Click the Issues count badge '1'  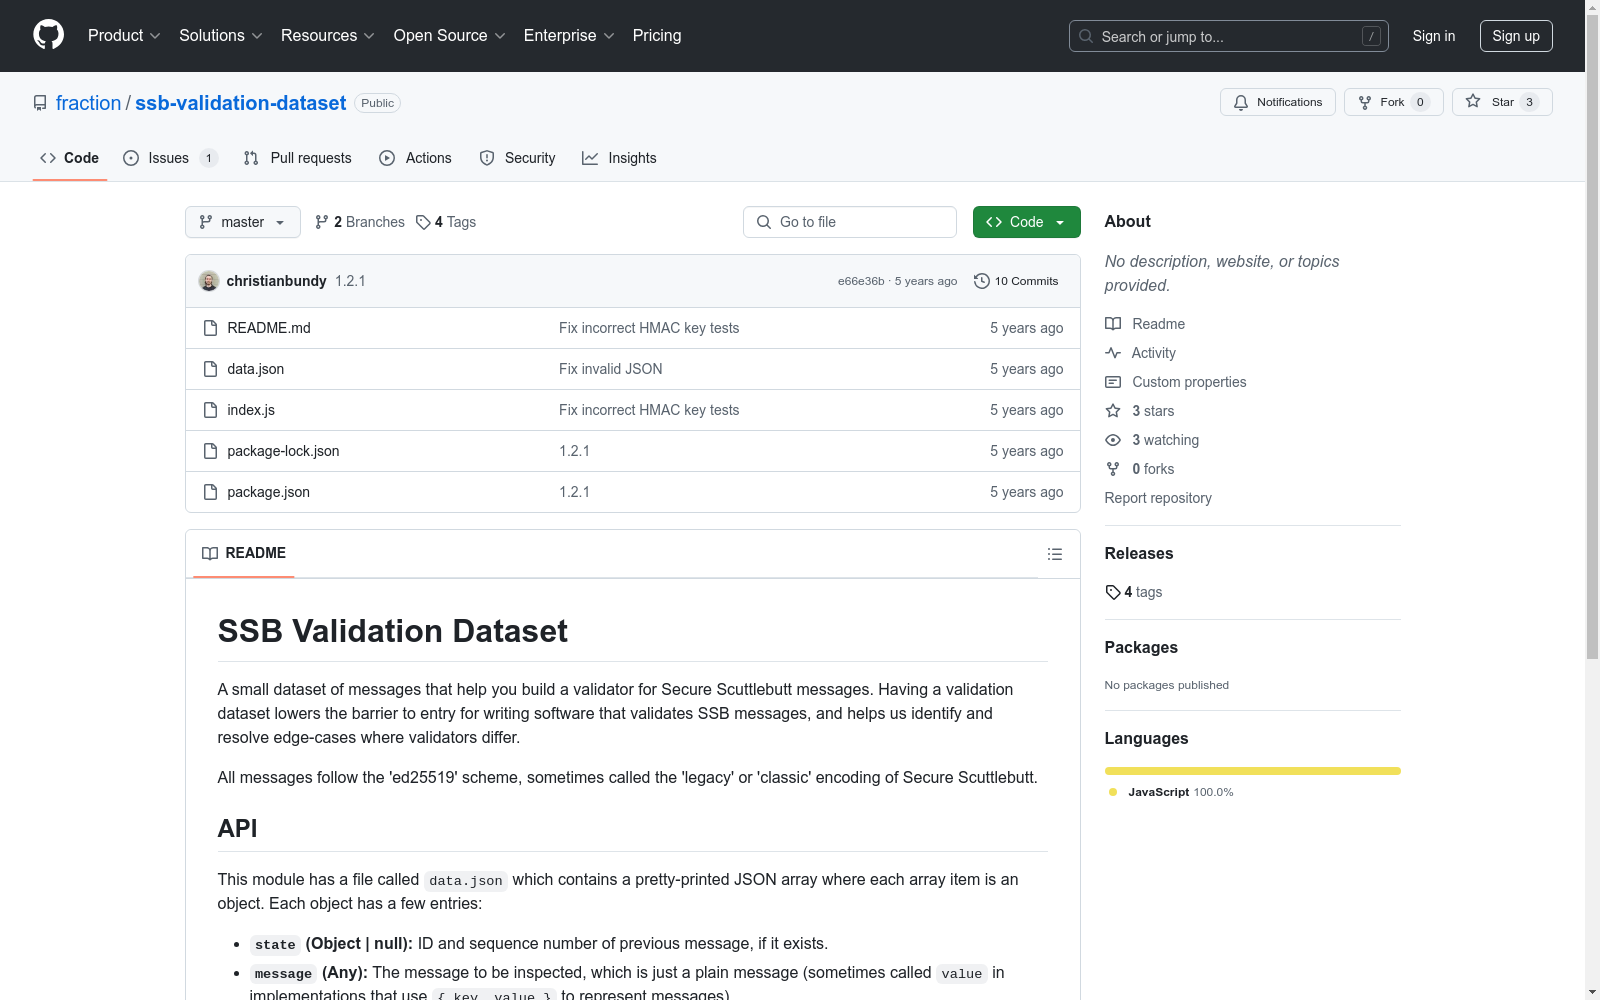208,158
